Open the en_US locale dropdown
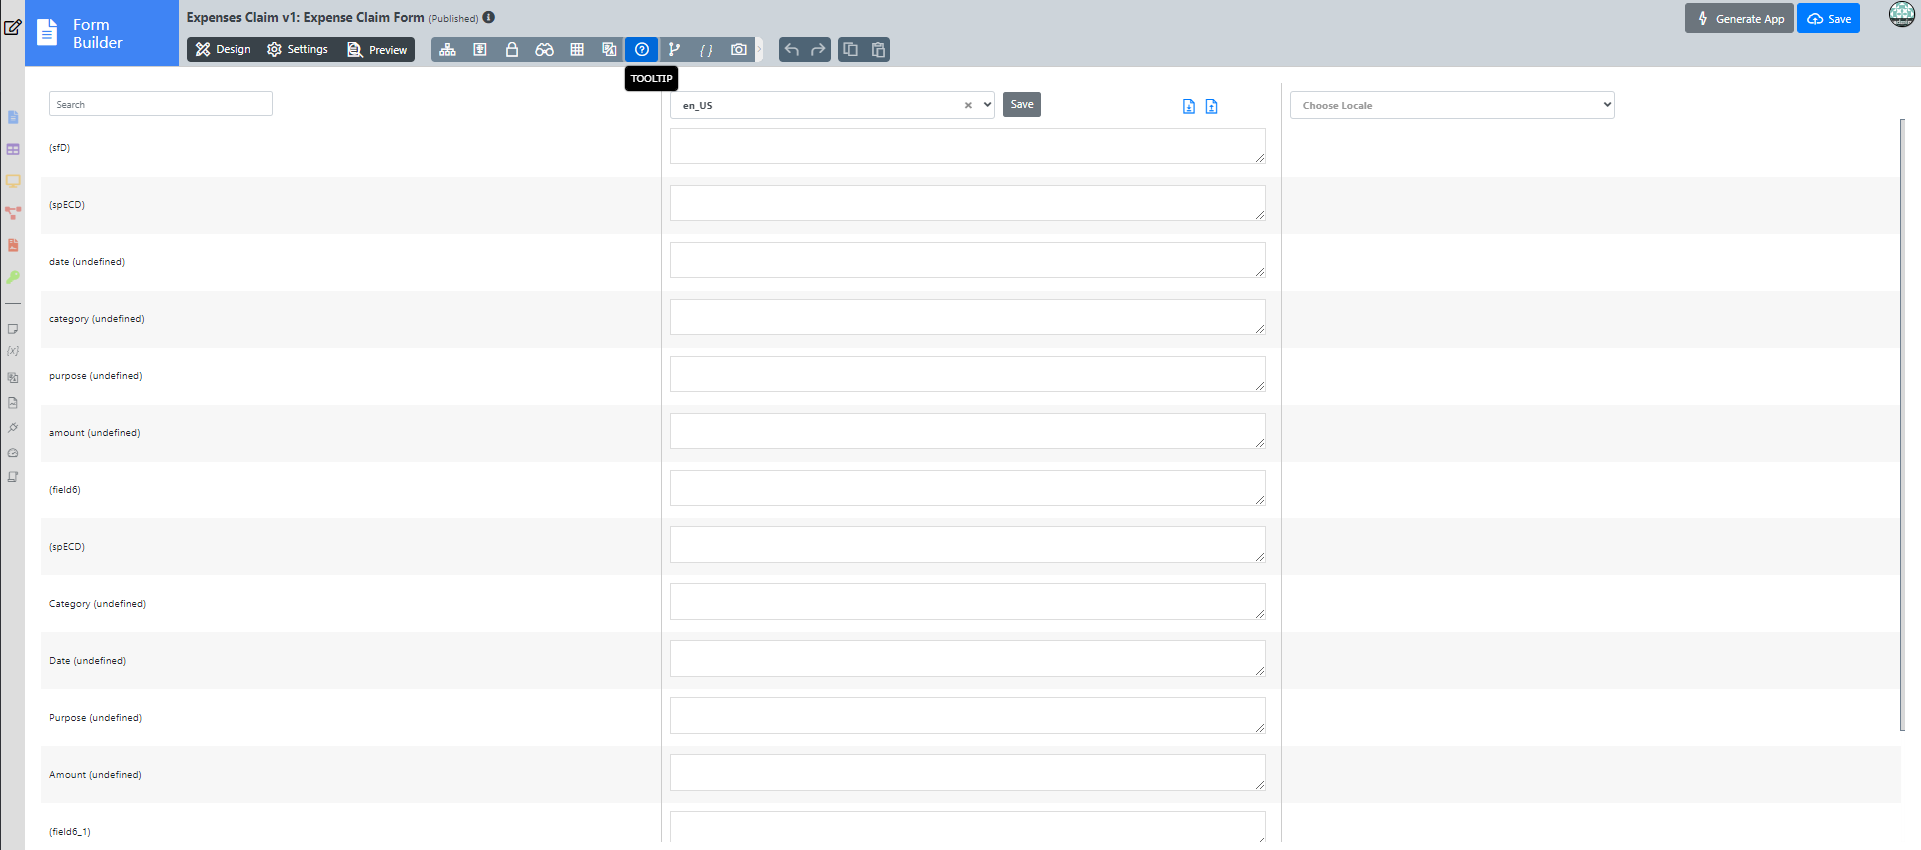Screen dimensions: 1921x850 point(832,105)
